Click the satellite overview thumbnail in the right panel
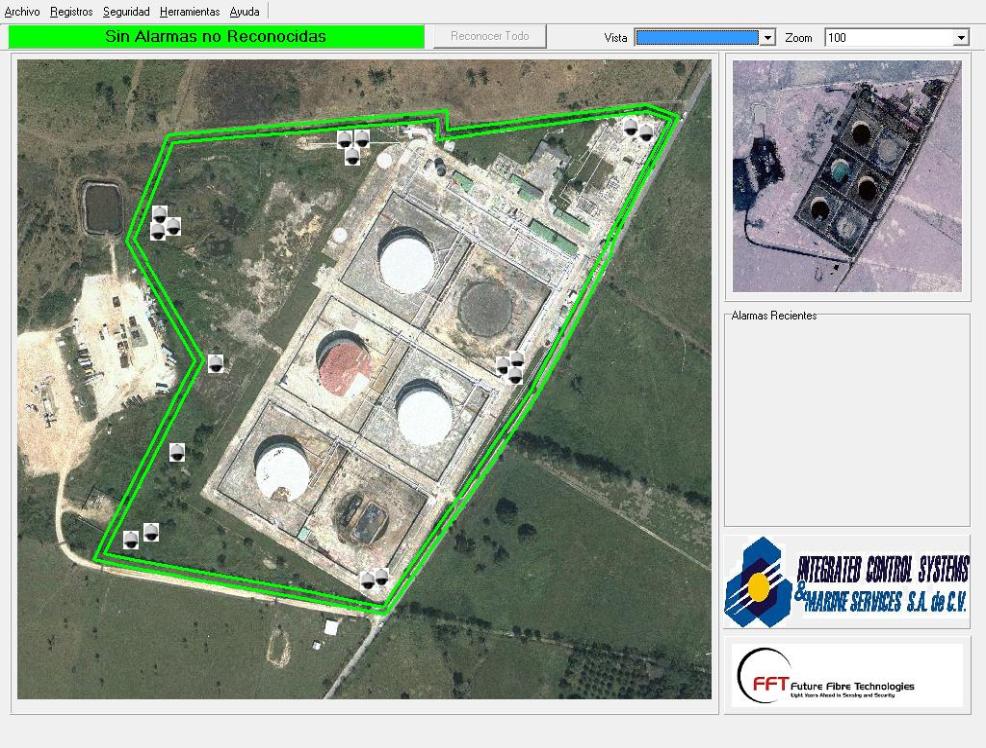This screenshot has height=748, width=986. coord(847,176)
